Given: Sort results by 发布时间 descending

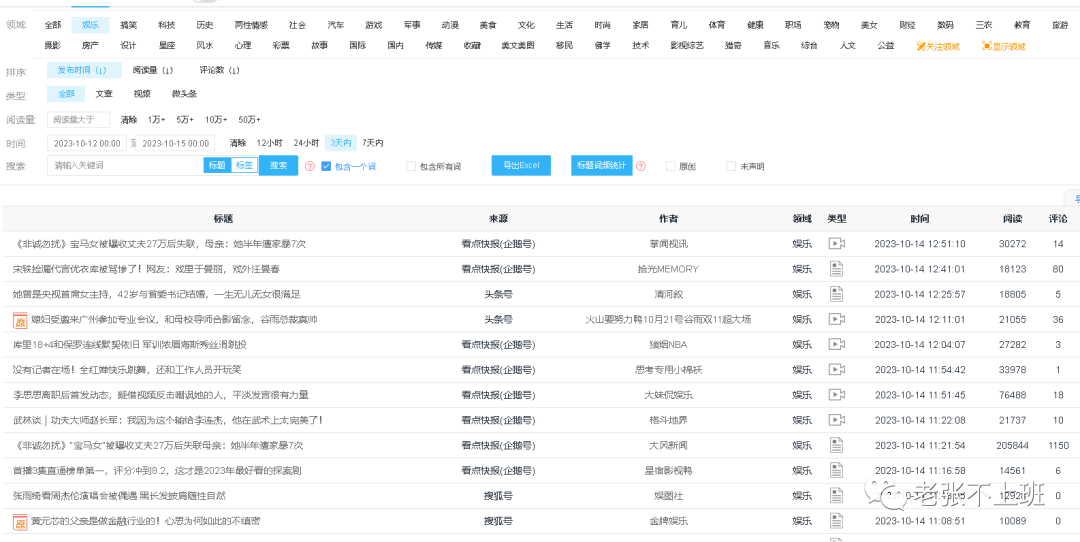Looking at the screenshot, I should (84, 70).
